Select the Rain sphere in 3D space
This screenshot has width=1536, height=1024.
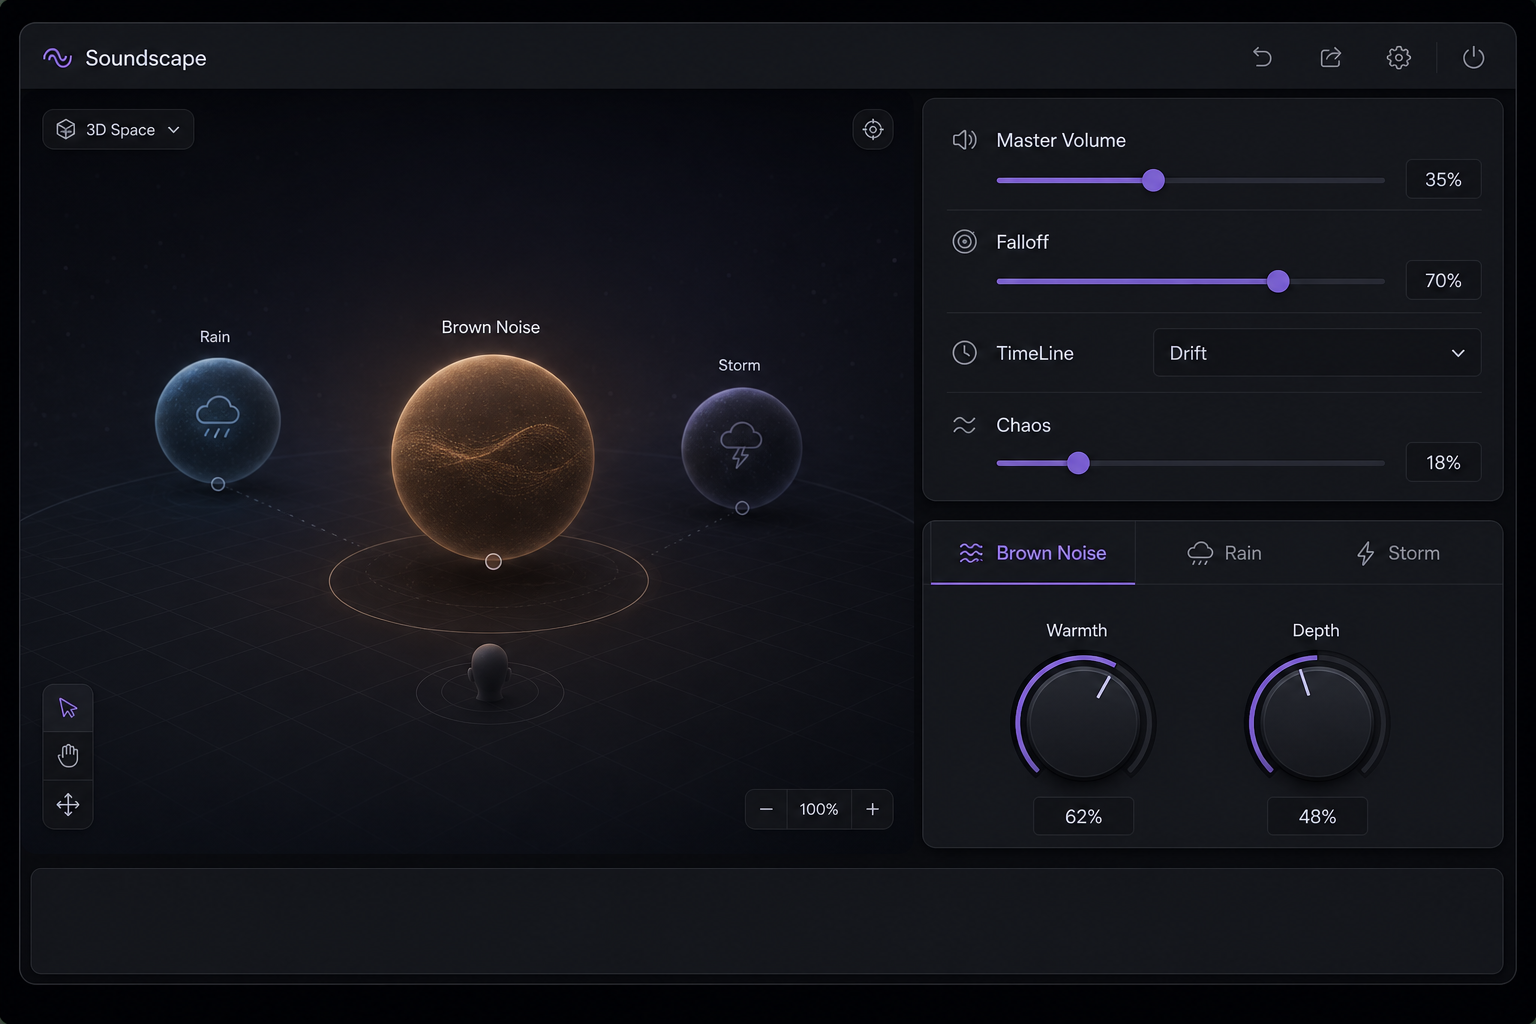217,420
